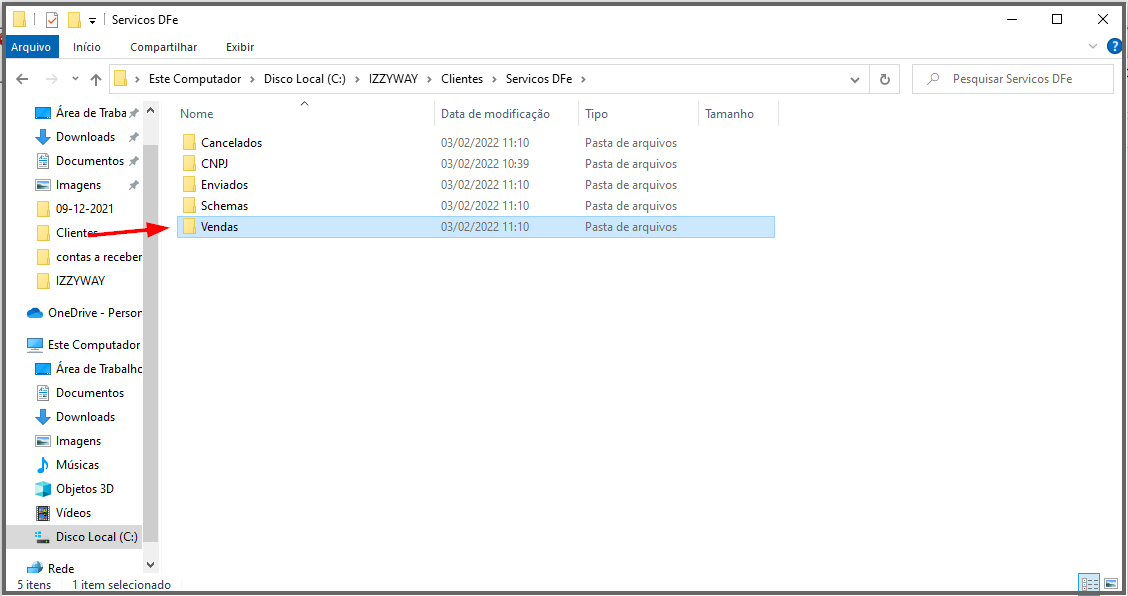Switch to details view in status bar
This screenshot has width=1128, height=596.
click(x=1089, y=583)
